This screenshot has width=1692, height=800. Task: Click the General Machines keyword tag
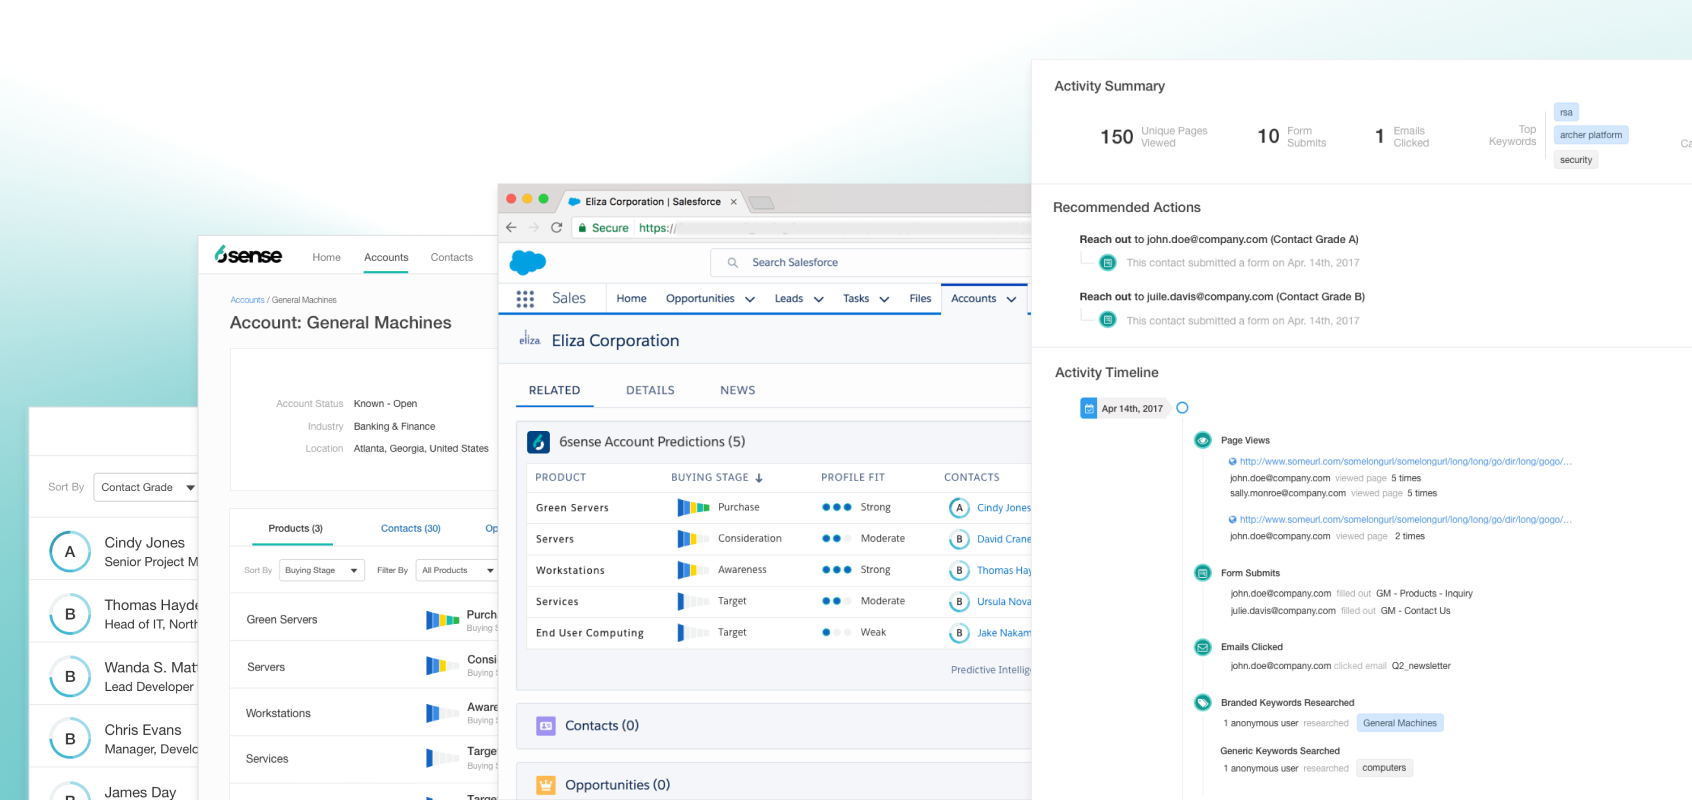1399,723
